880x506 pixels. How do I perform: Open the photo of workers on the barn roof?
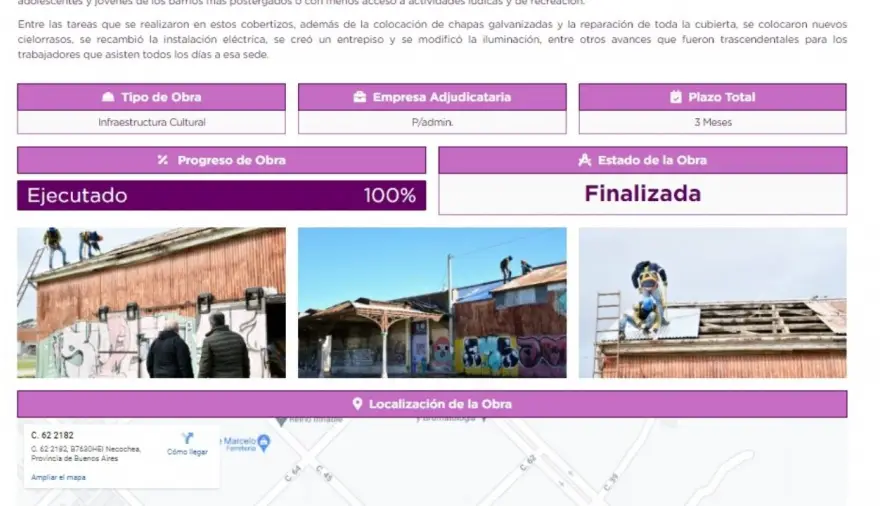pos(152,302)
